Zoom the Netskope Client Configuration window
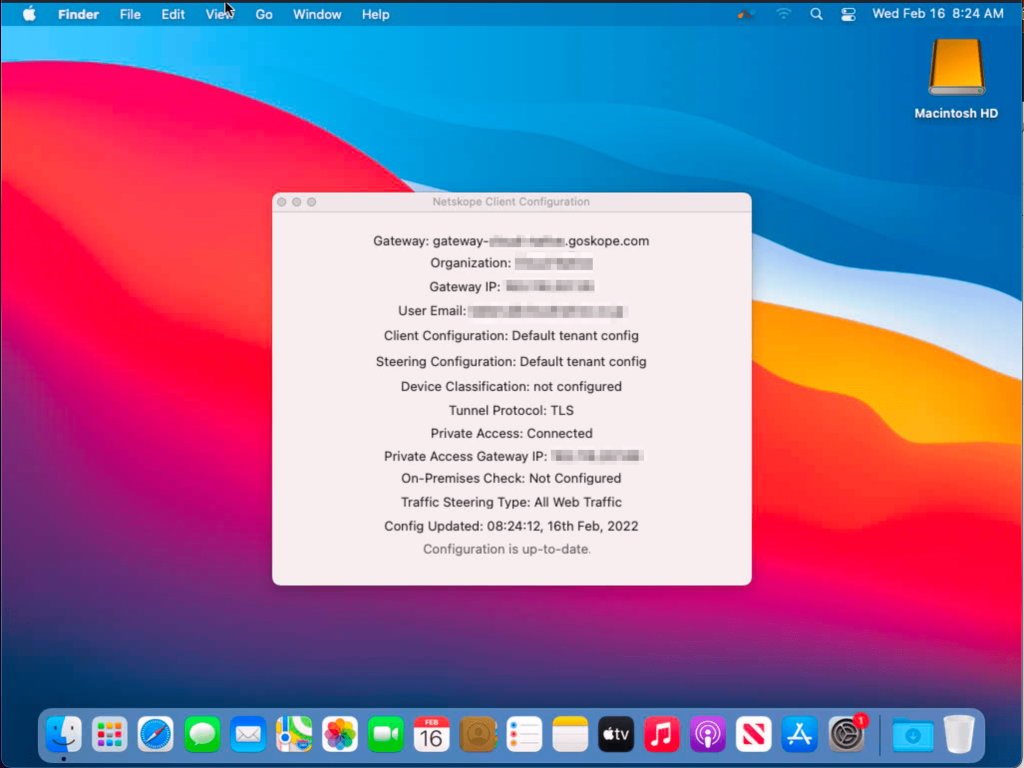The width and height of the screenshot is (1024, 768). click(x=312, y=202)
